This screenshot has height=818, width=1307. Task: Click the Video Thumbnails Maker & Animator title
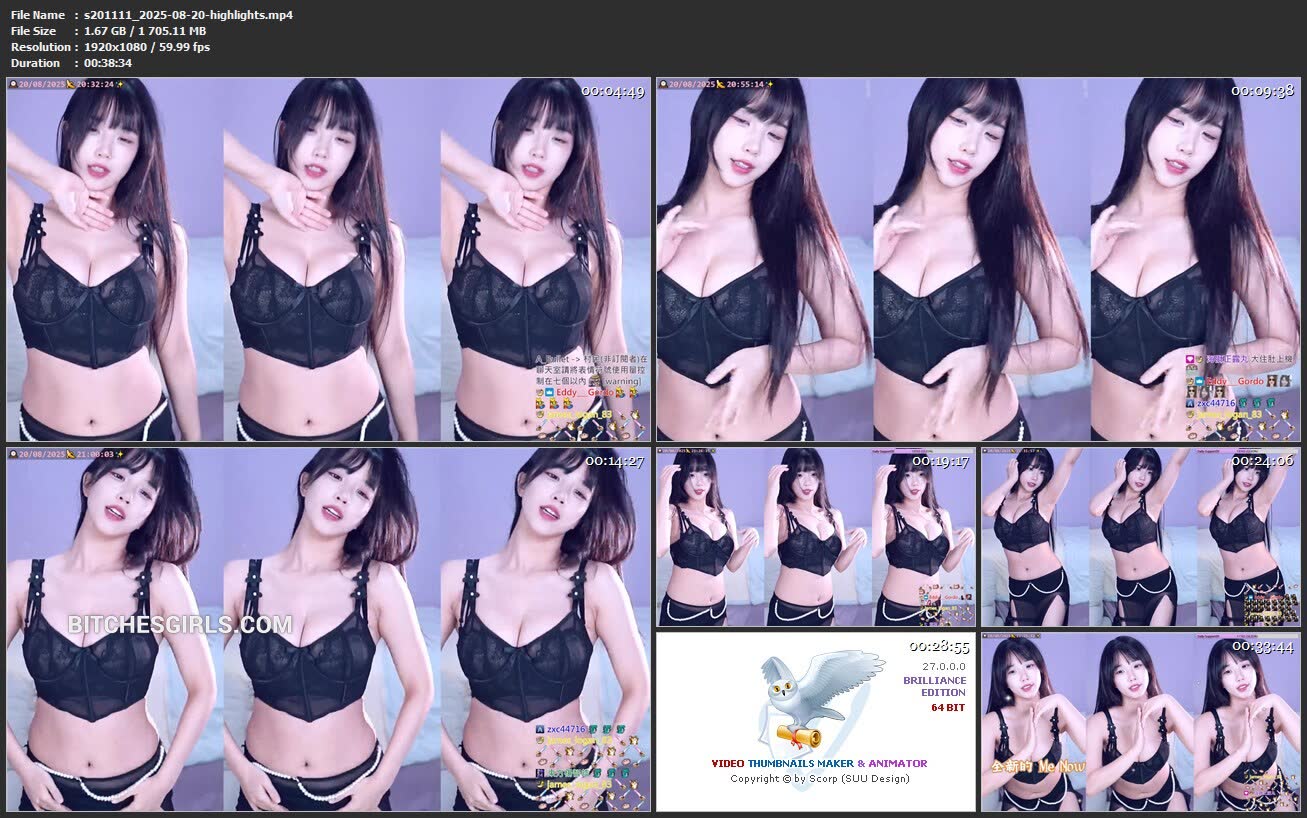[818, 763]
